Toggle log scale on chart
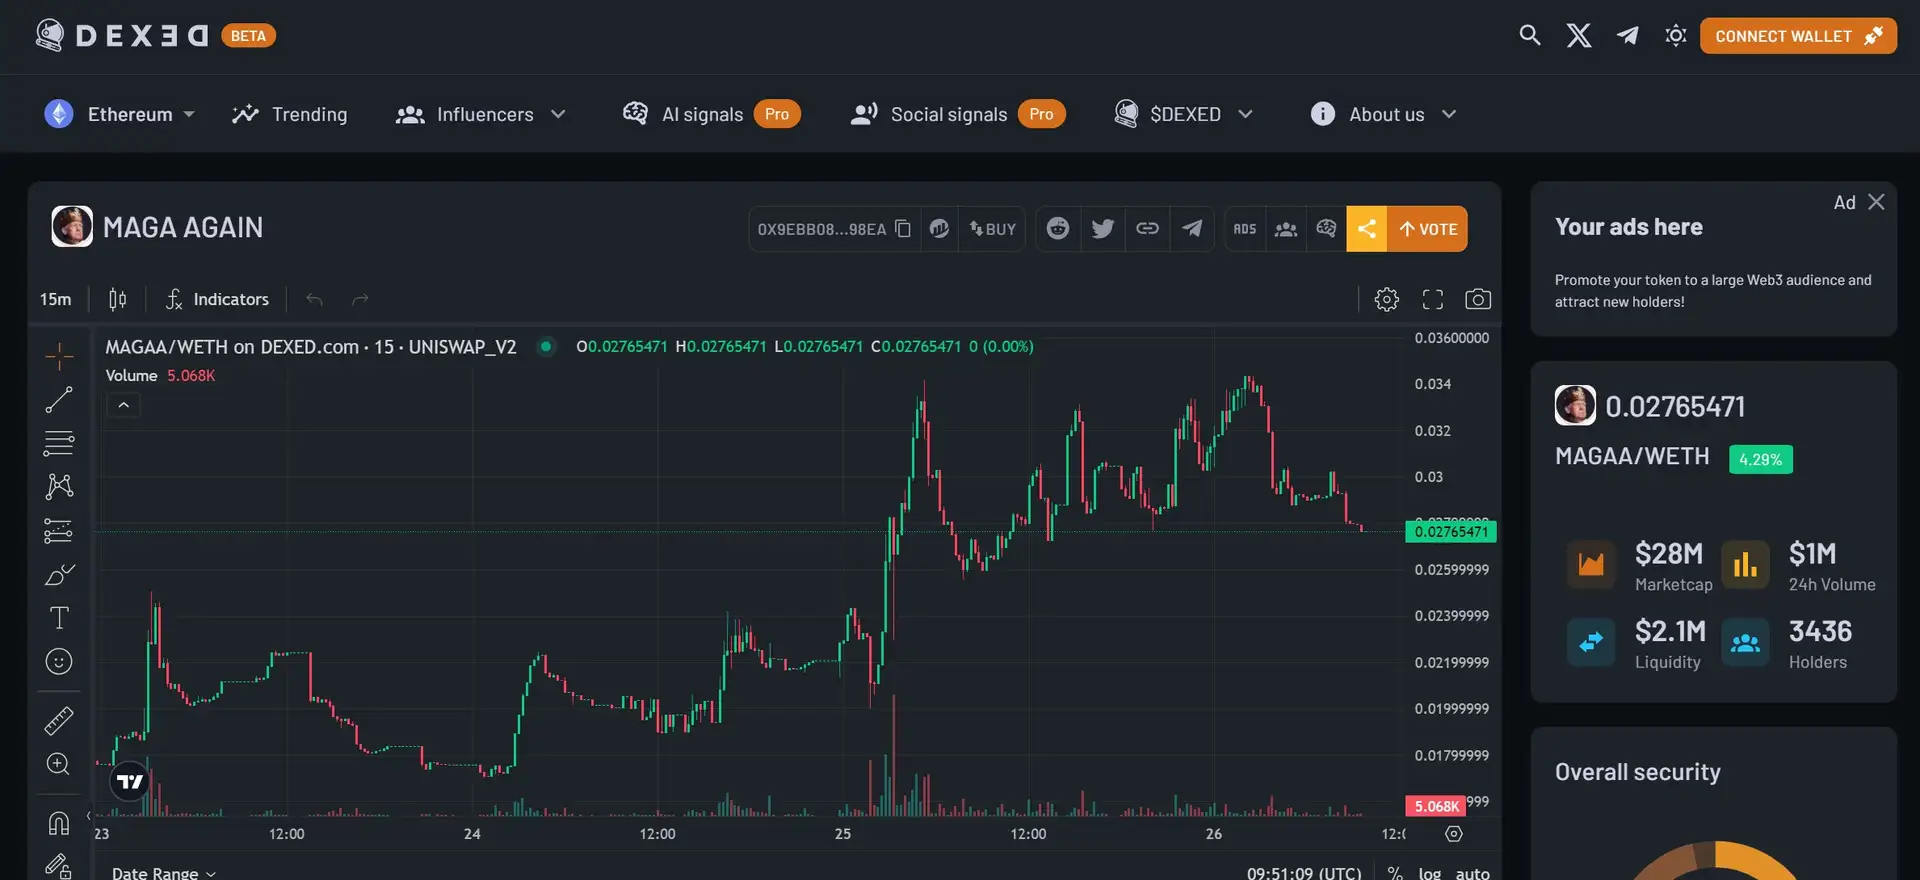Screen dimensions: 1920x880 pyautogui.click(x=1429, y=873)
